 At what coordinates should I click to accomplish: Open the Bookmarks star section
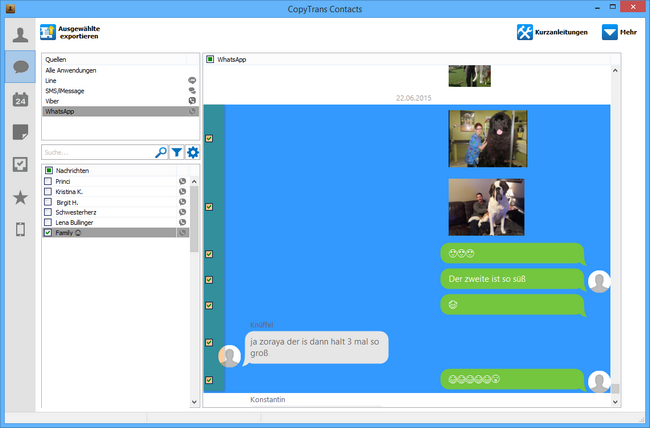(x=18, y=198)
